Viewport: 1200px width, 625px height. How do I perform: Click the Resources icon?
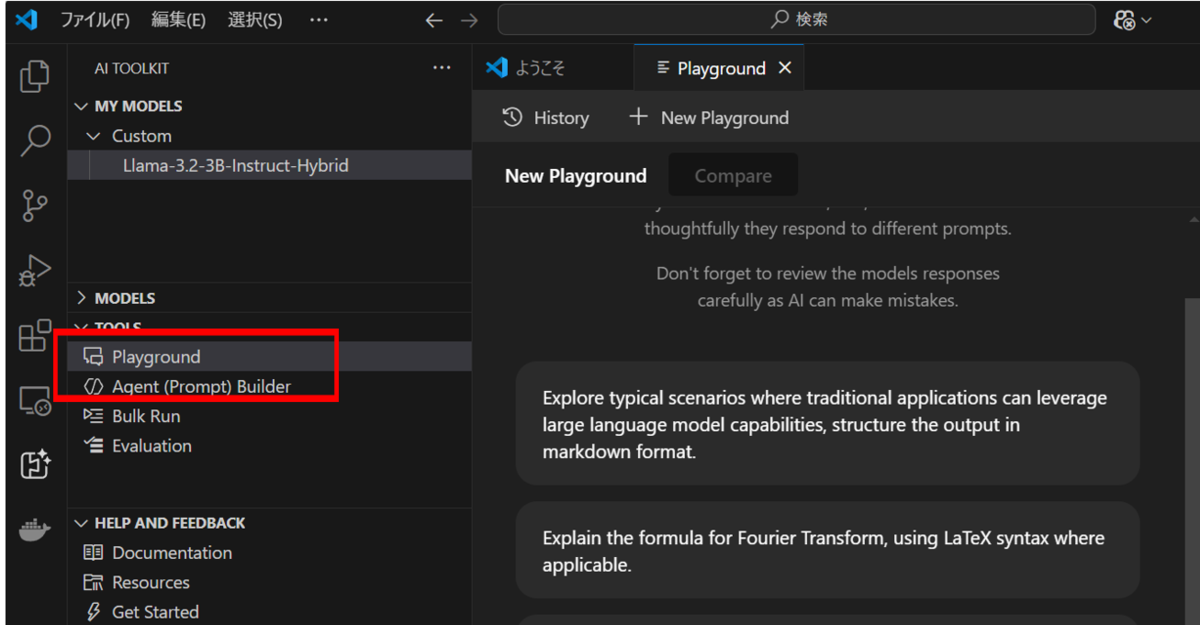93,582
